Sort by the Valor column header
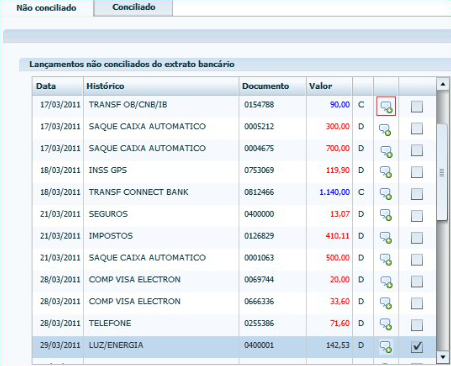 pyautogui.click(x=329, y=86)
